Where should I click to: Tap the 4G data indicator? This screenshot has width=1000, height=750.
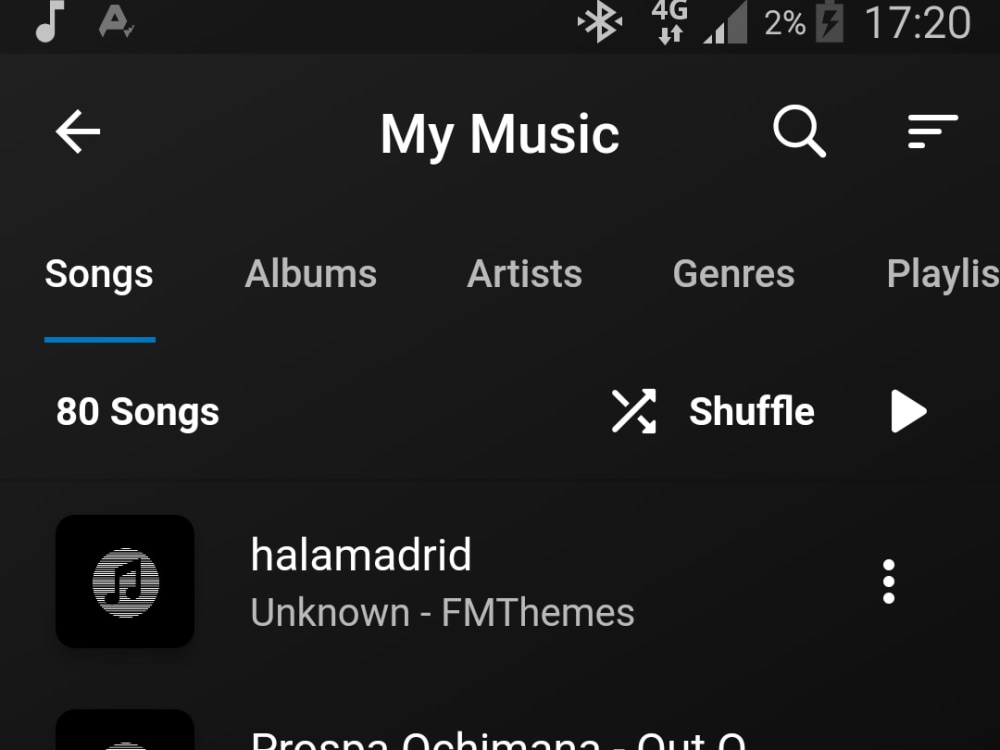[667, 23]
